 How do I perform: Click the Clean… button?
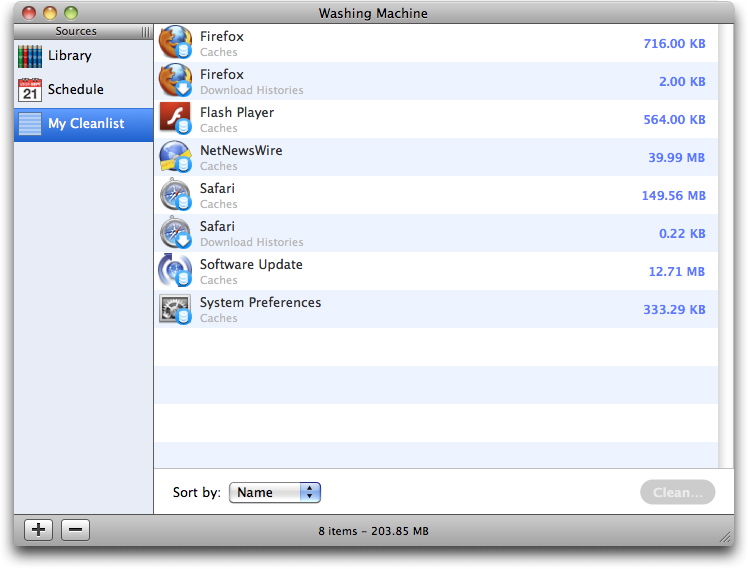677,492
